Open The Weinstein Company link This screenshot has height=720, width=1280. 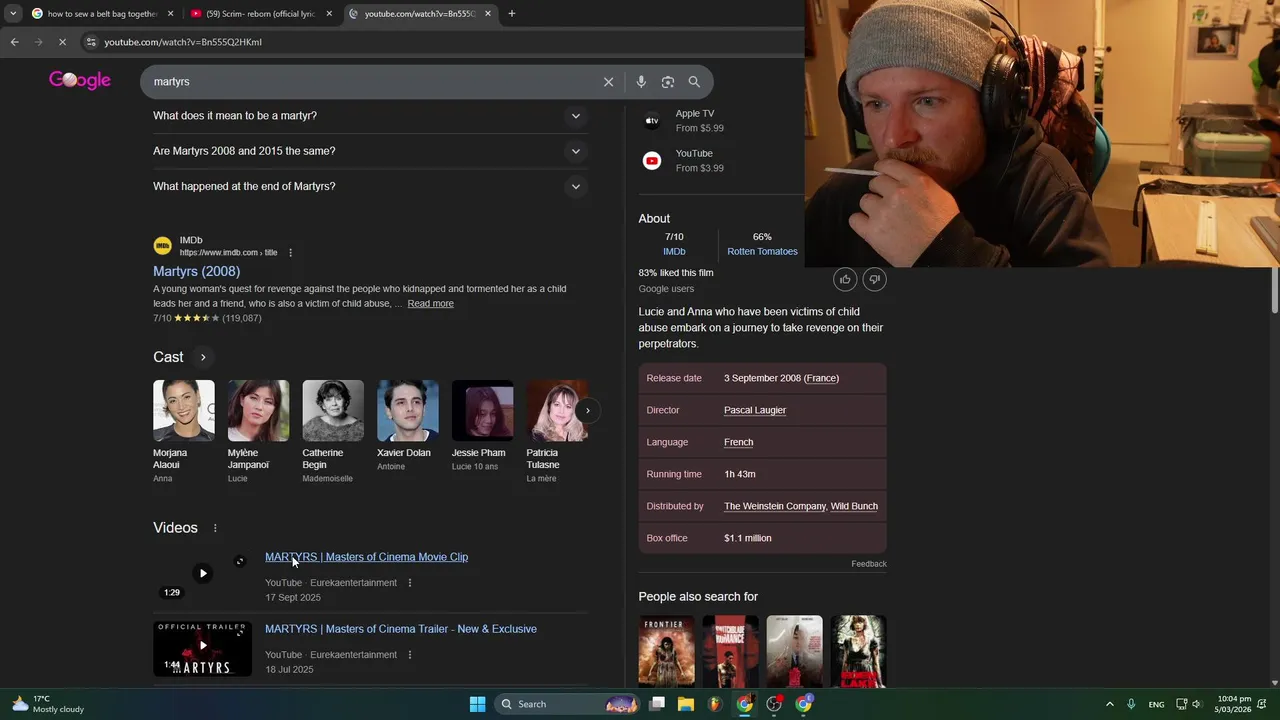click(x=775, y=506)
